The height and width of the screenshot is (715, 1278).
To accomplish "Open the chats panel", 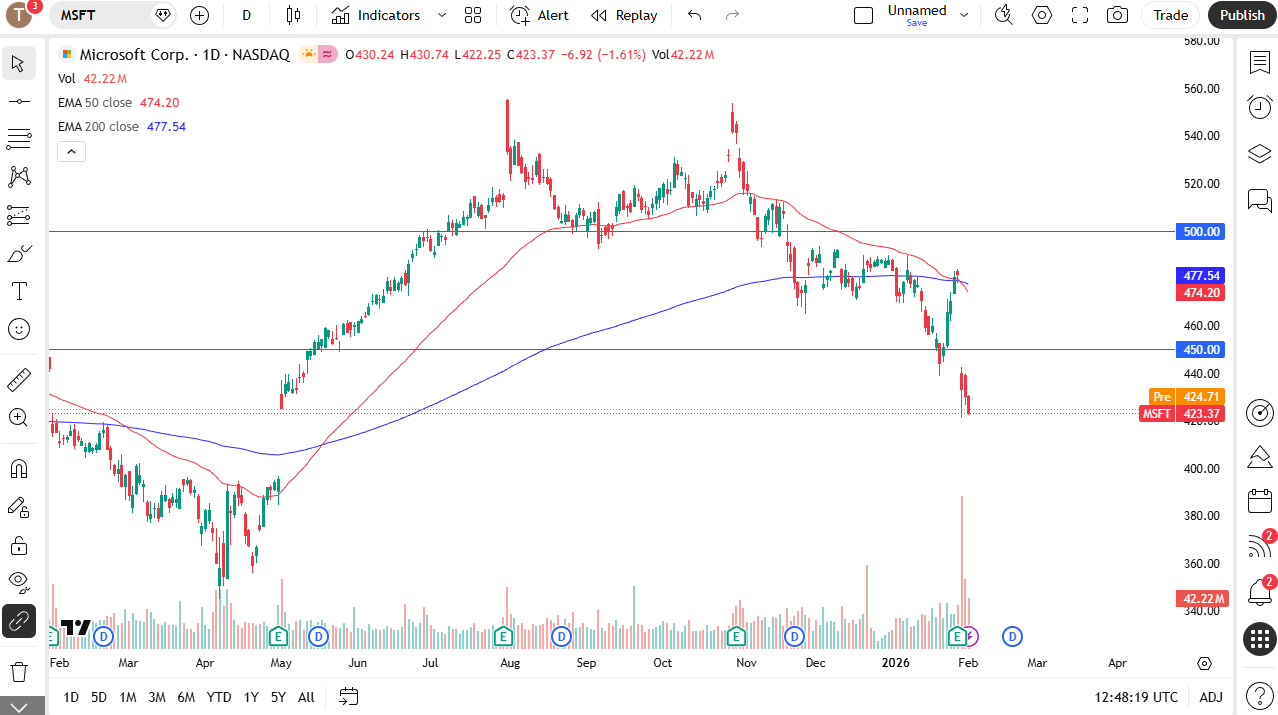I will point(1259,199).
